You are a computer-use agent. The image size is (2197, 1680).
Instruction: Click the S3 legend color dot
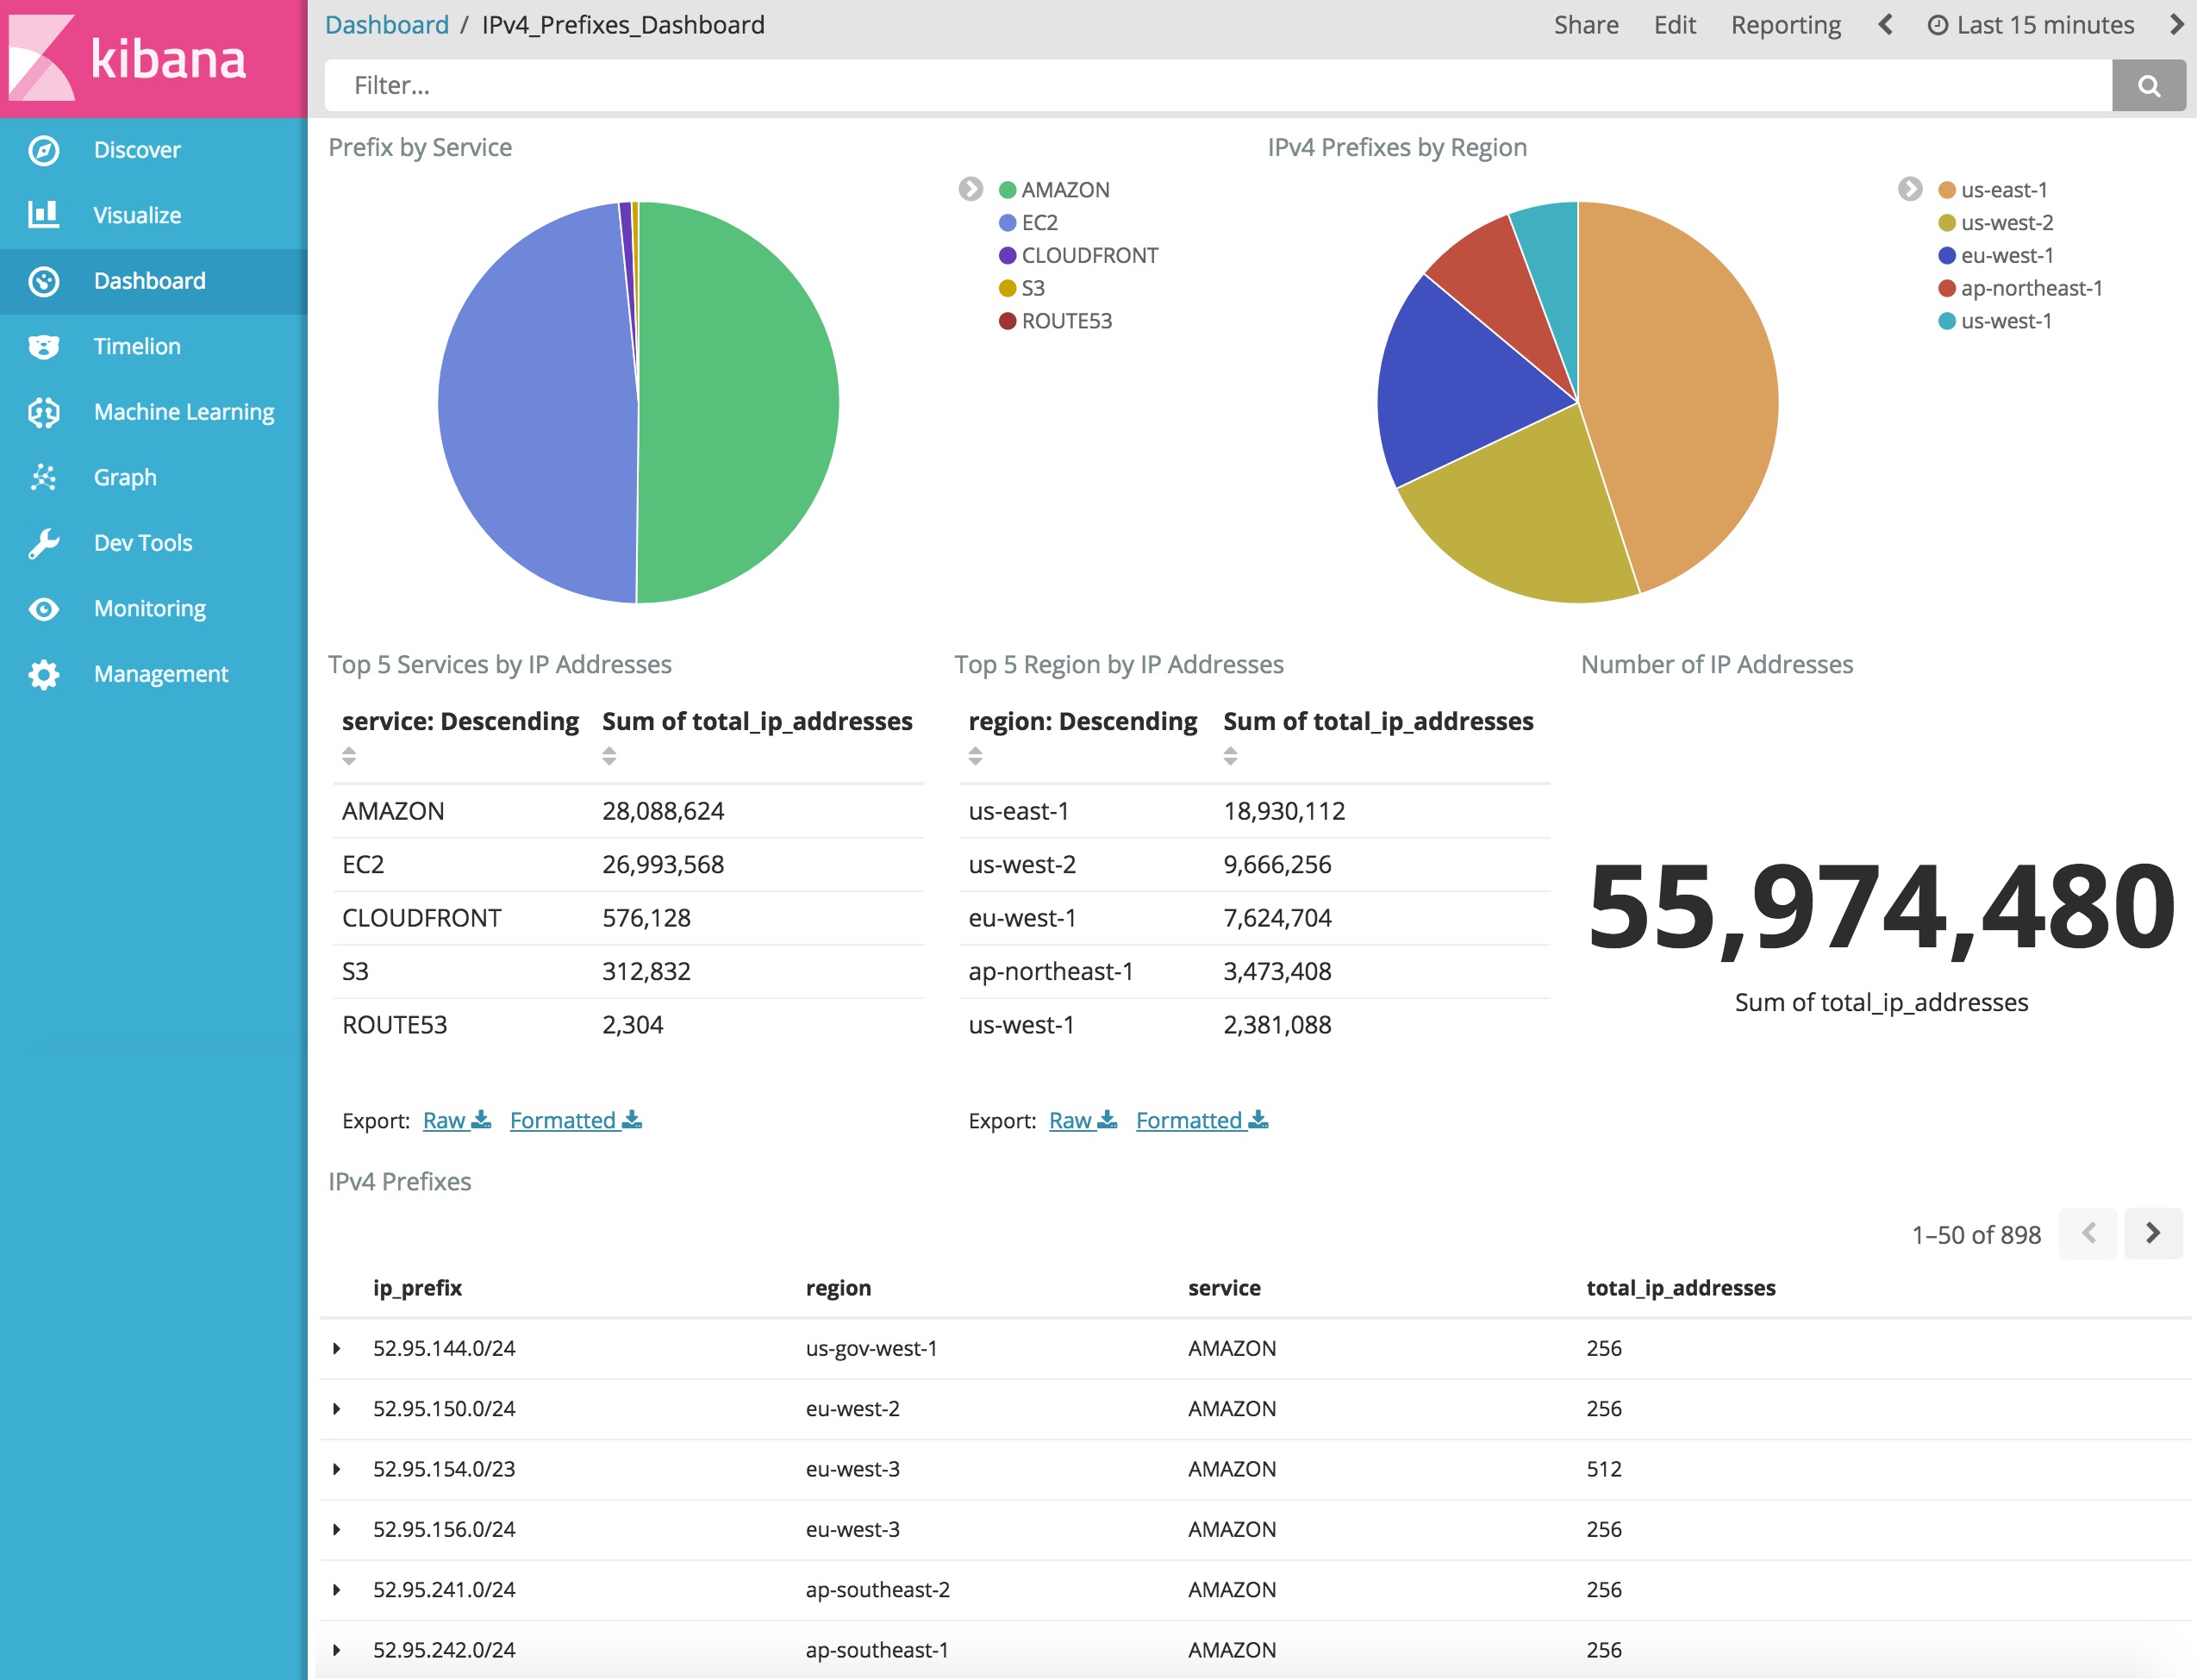point(1007,288)
